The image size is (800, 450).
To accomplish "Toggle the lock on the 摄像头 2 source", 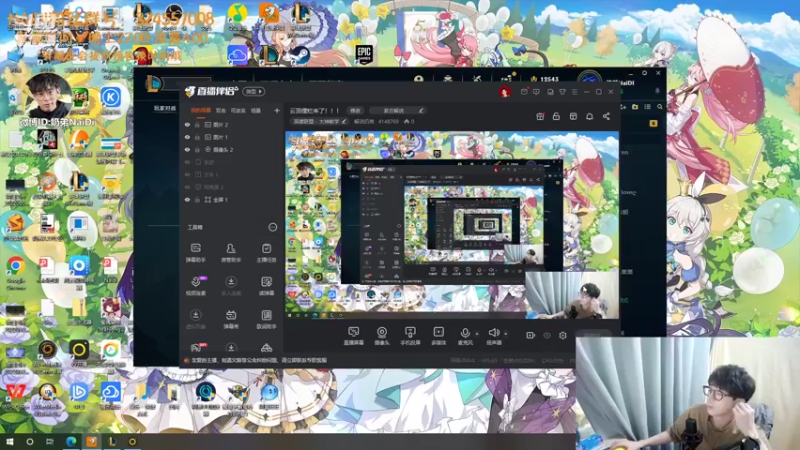I will (197, 149).
